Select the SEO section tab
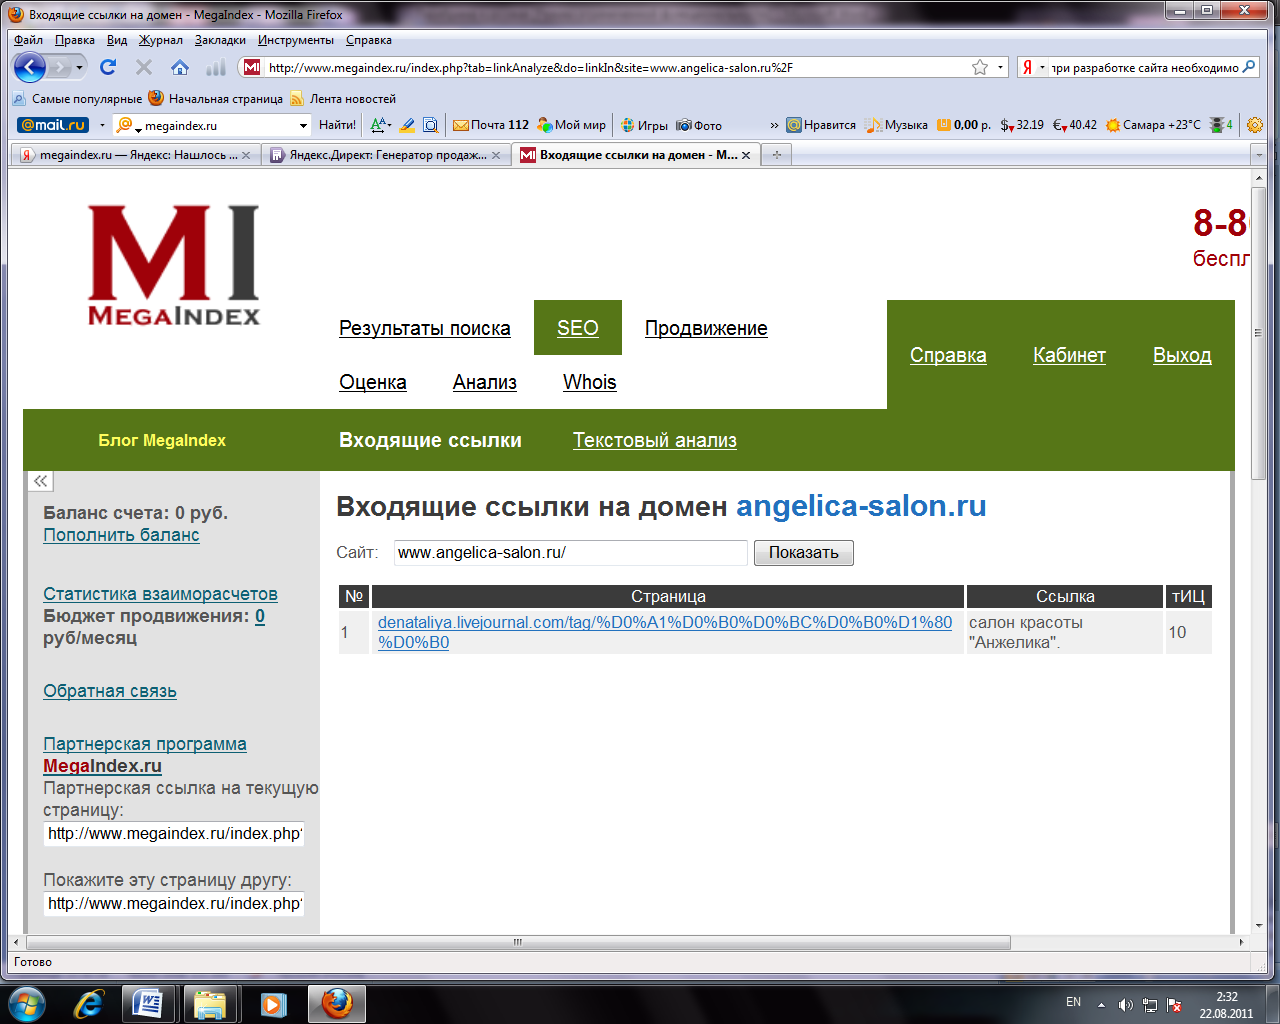1280x1024 pixels. [578, 328]
